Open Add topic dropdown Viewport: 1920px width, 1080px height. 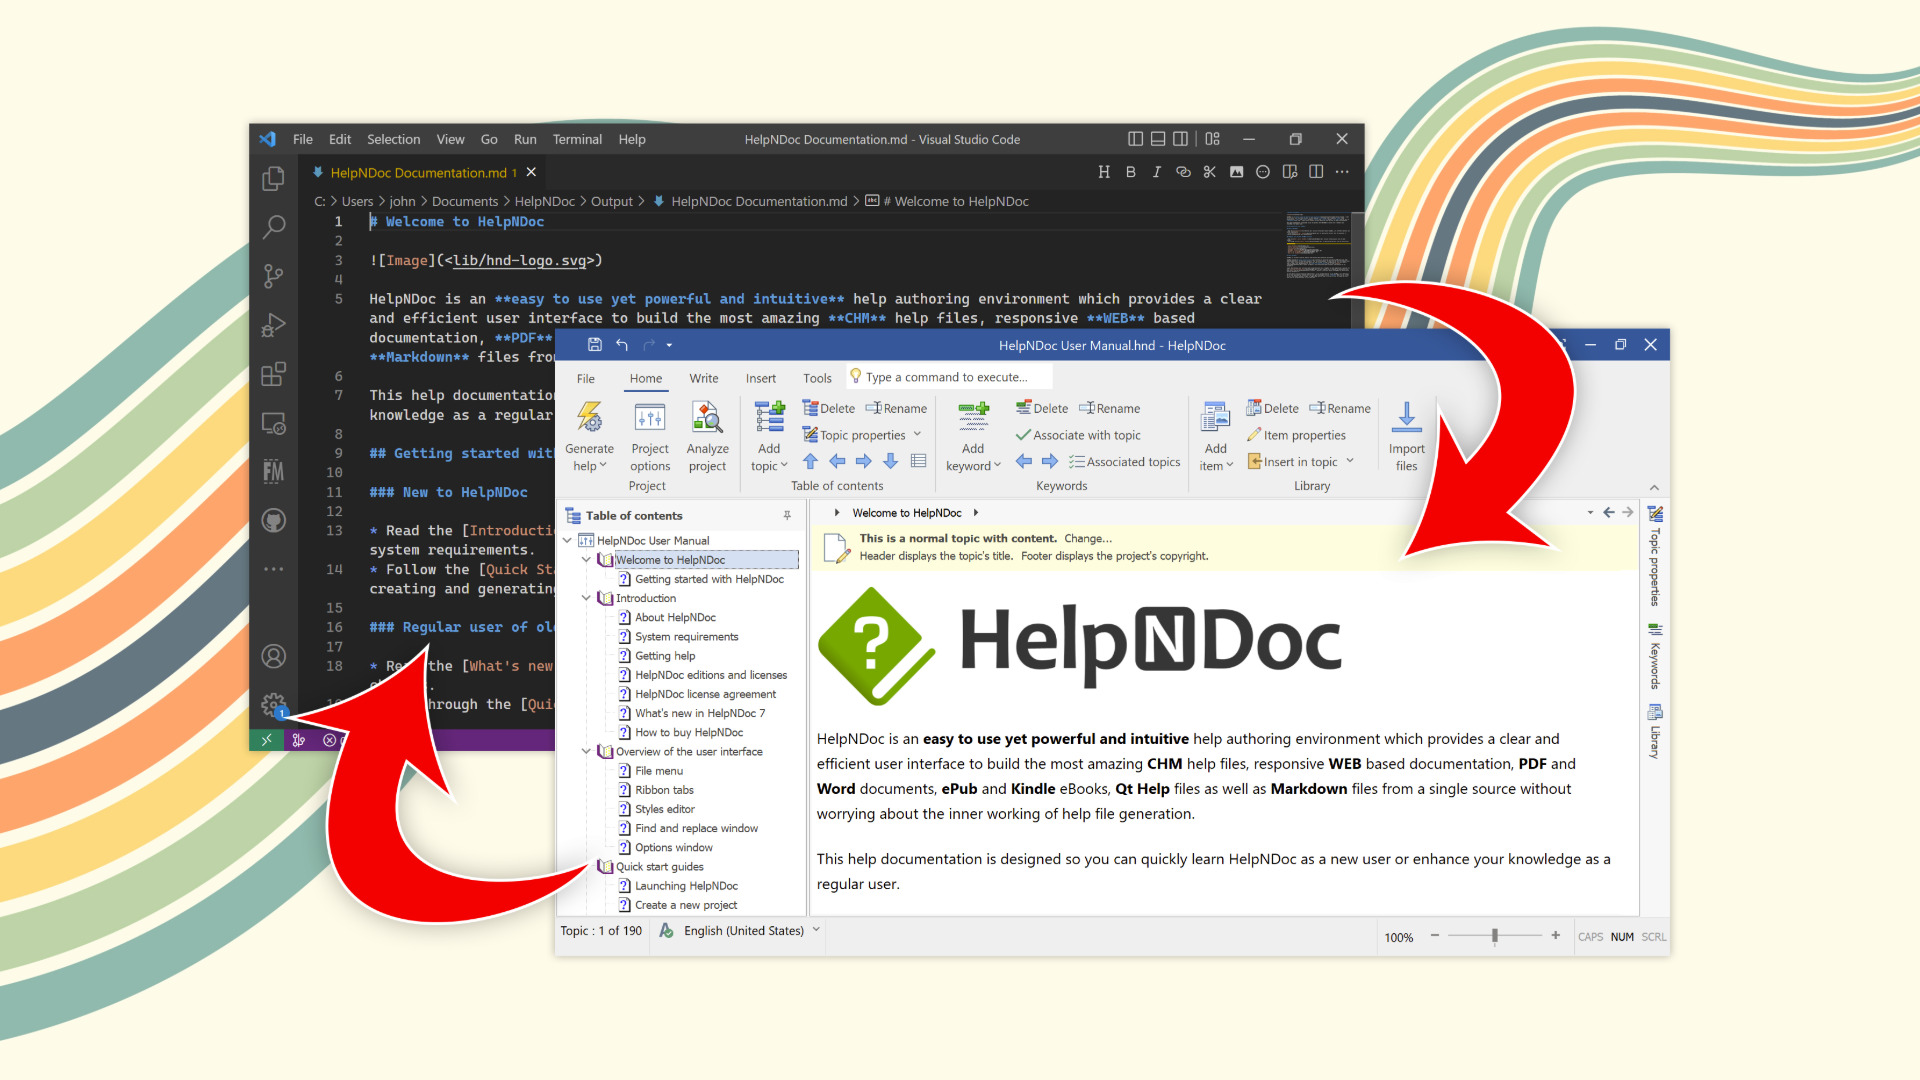click(x=769, y=466)
